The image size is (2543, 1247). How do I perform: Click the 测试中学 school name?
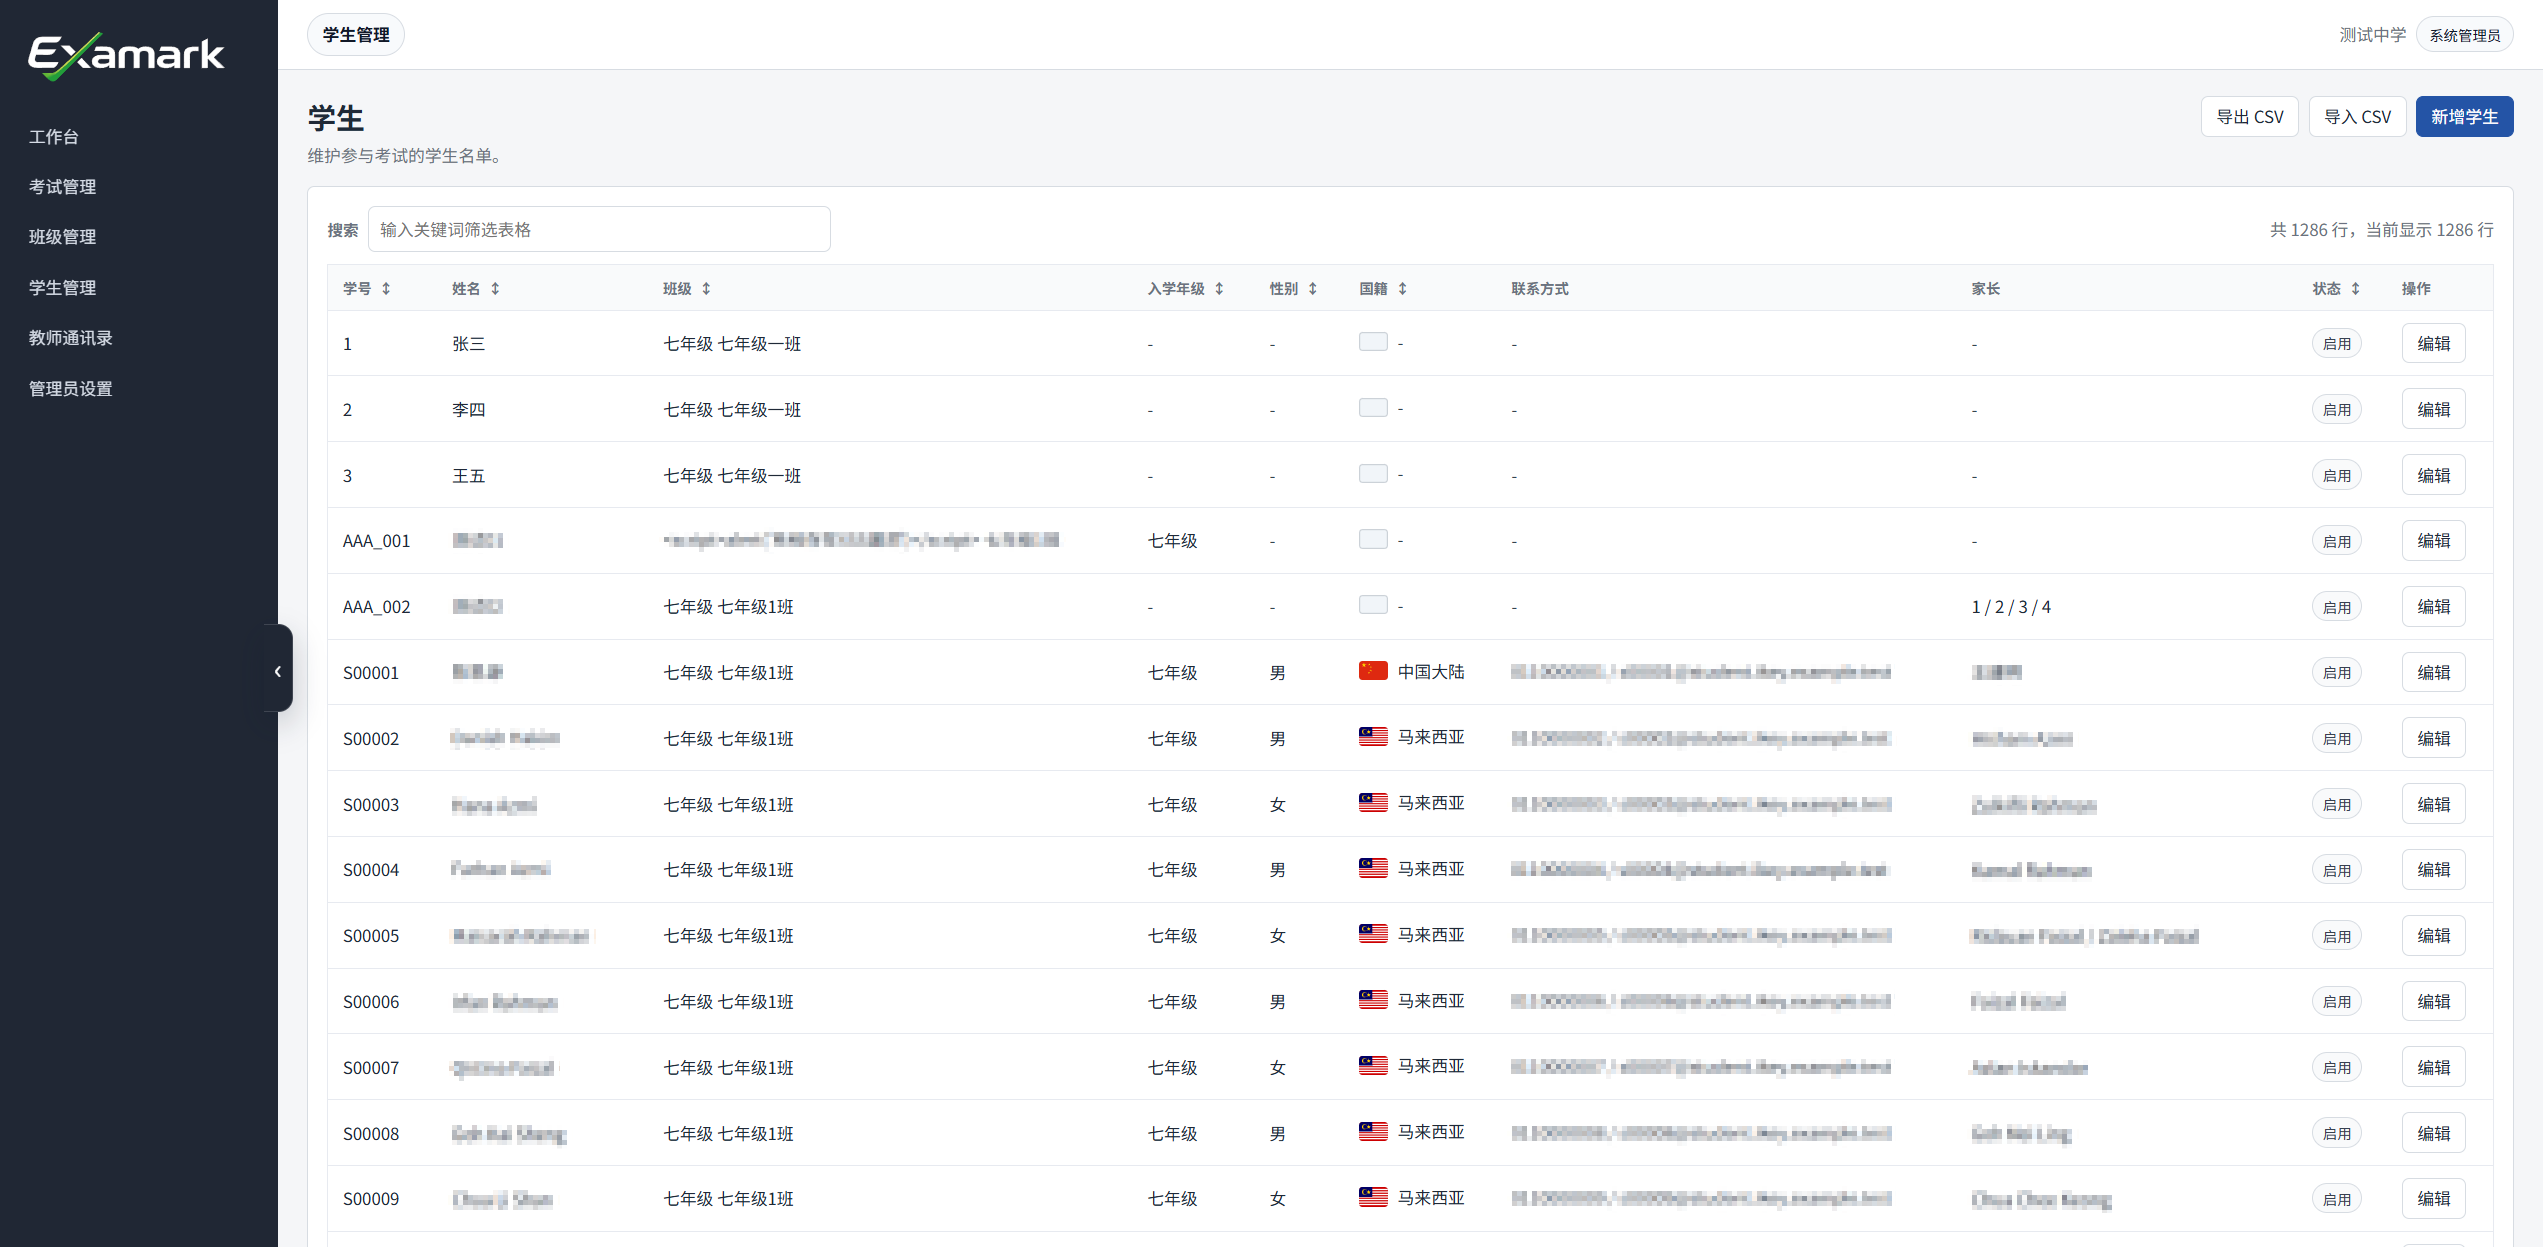point(2372,35)
